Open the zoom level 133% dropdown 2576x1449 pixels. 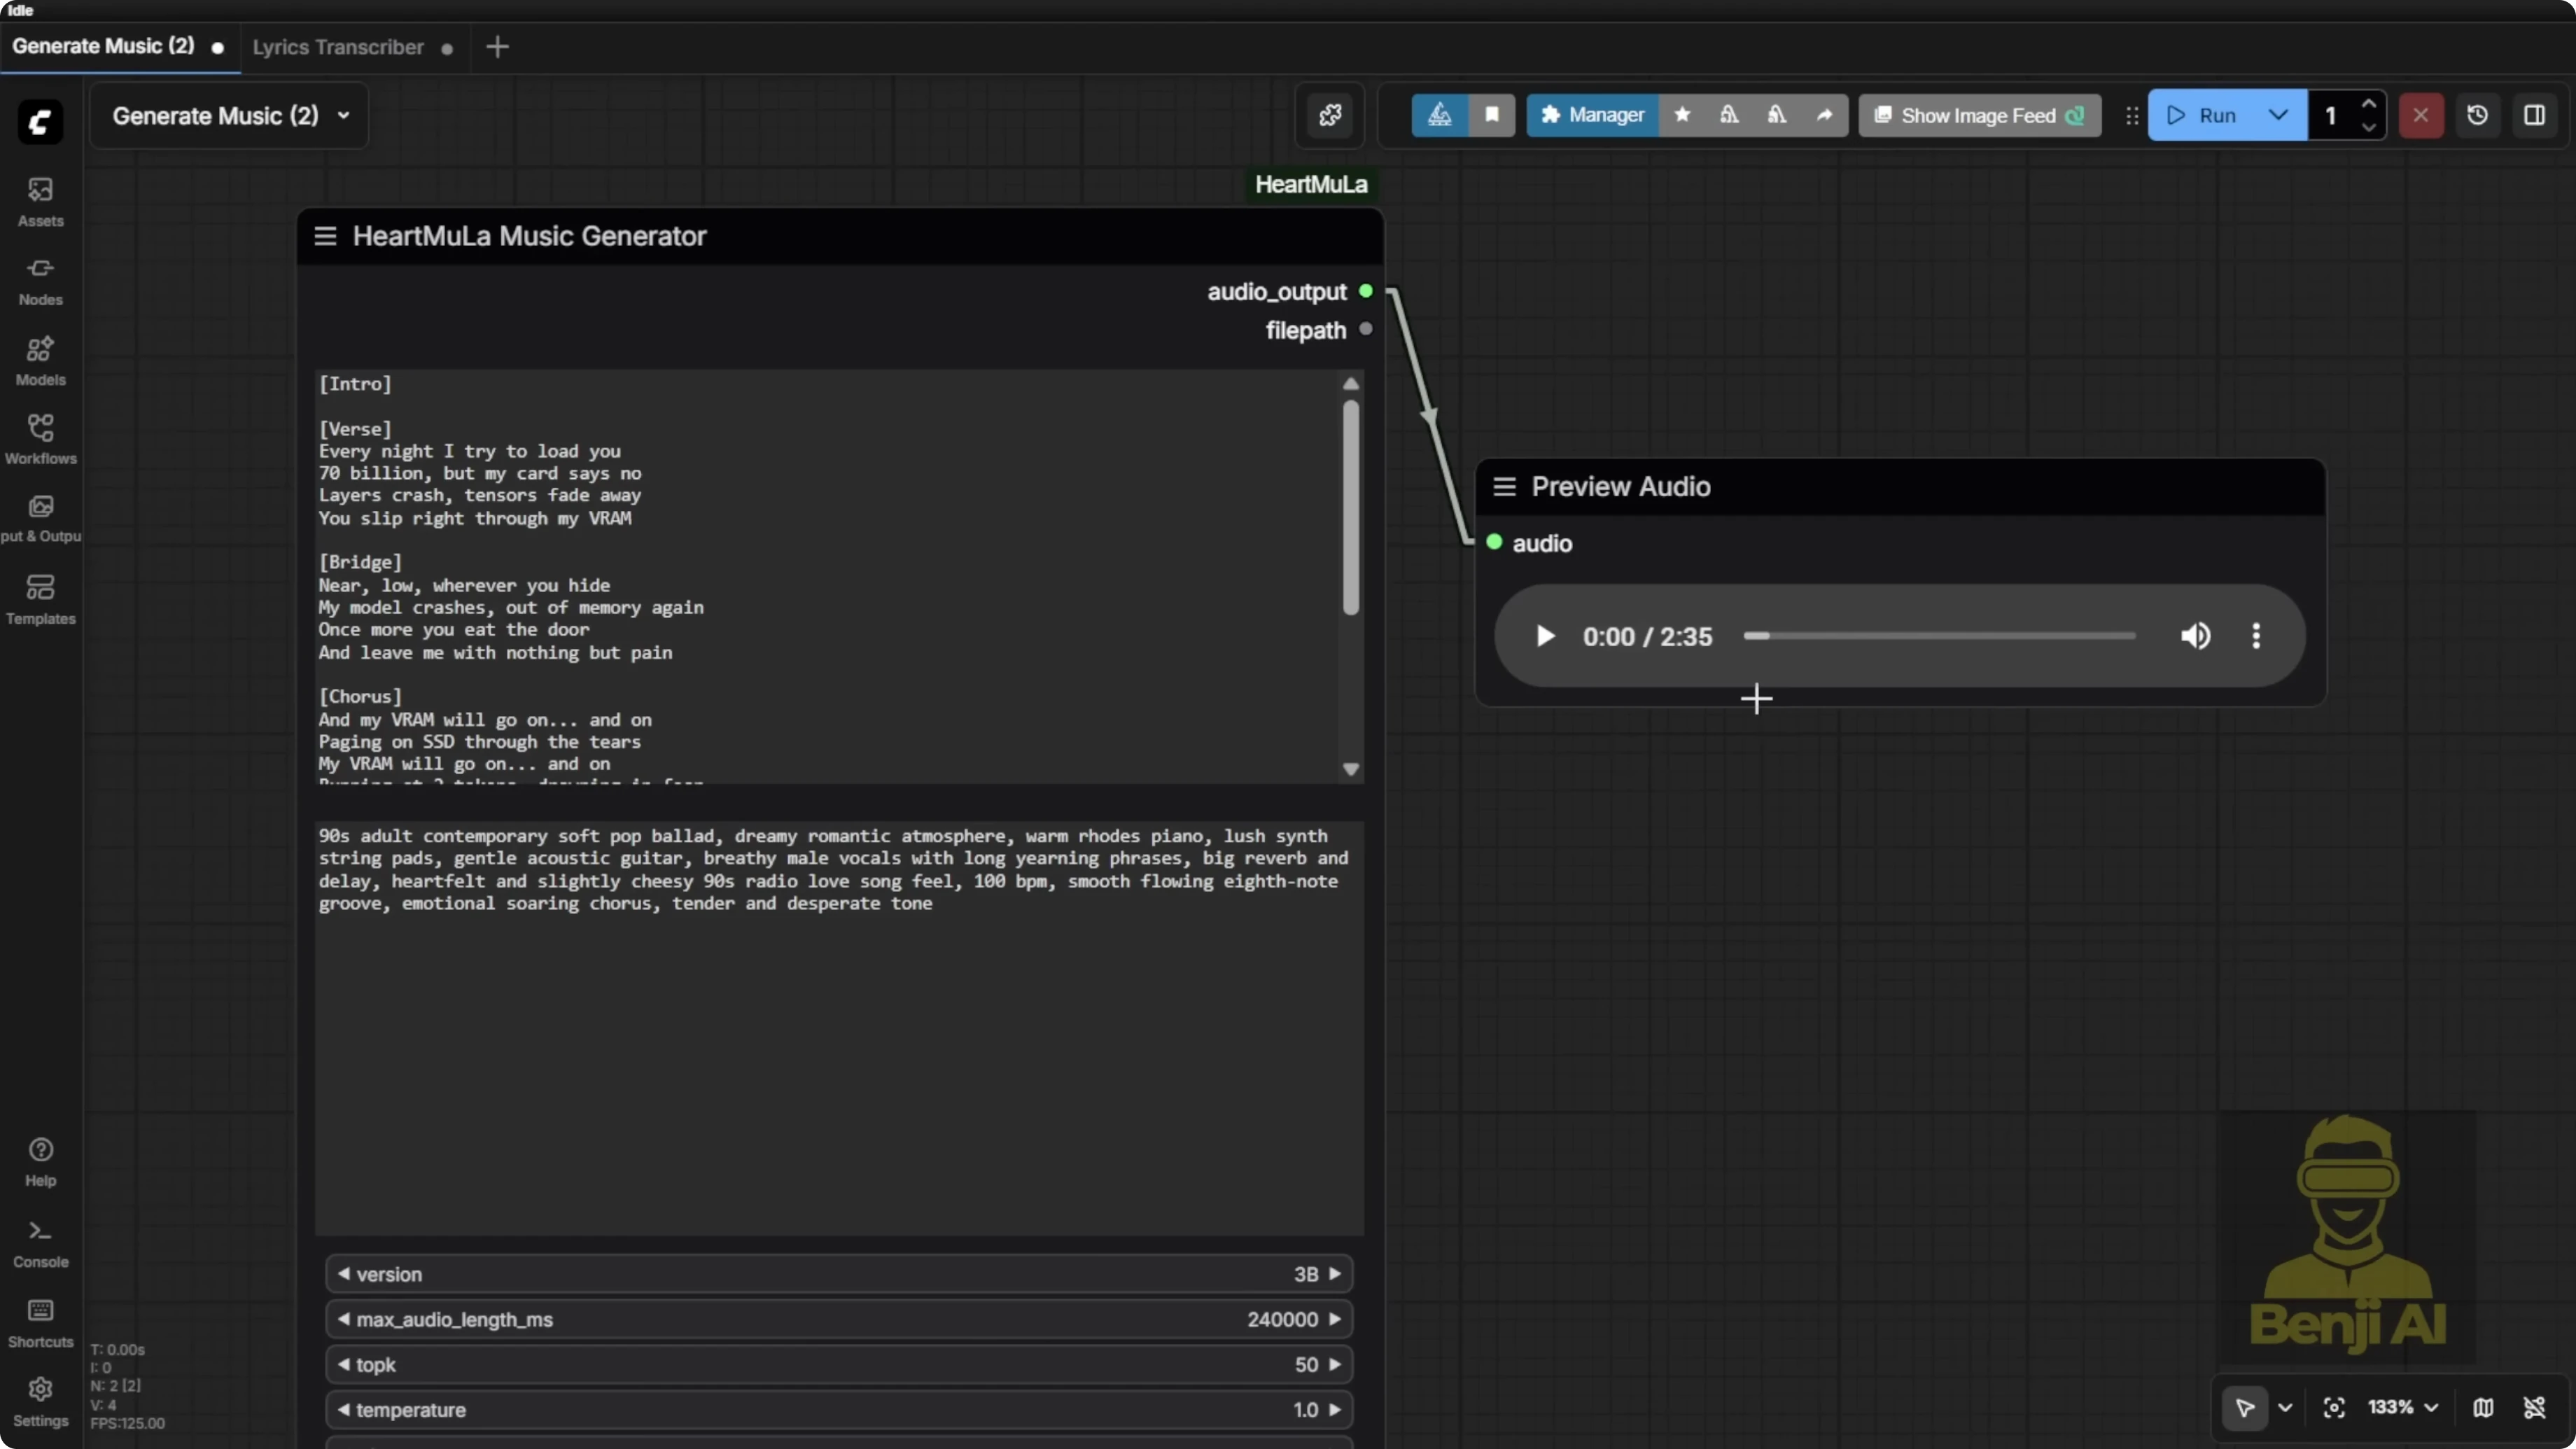2402,1407
